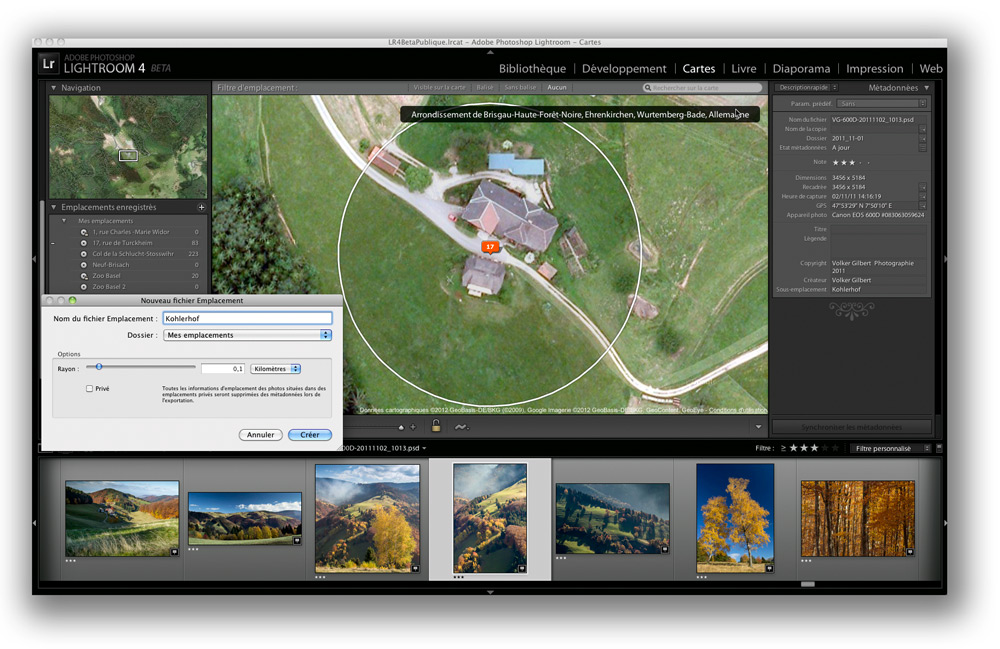Click the location icon beside Neuf-Brisach

tap(84, 265)
